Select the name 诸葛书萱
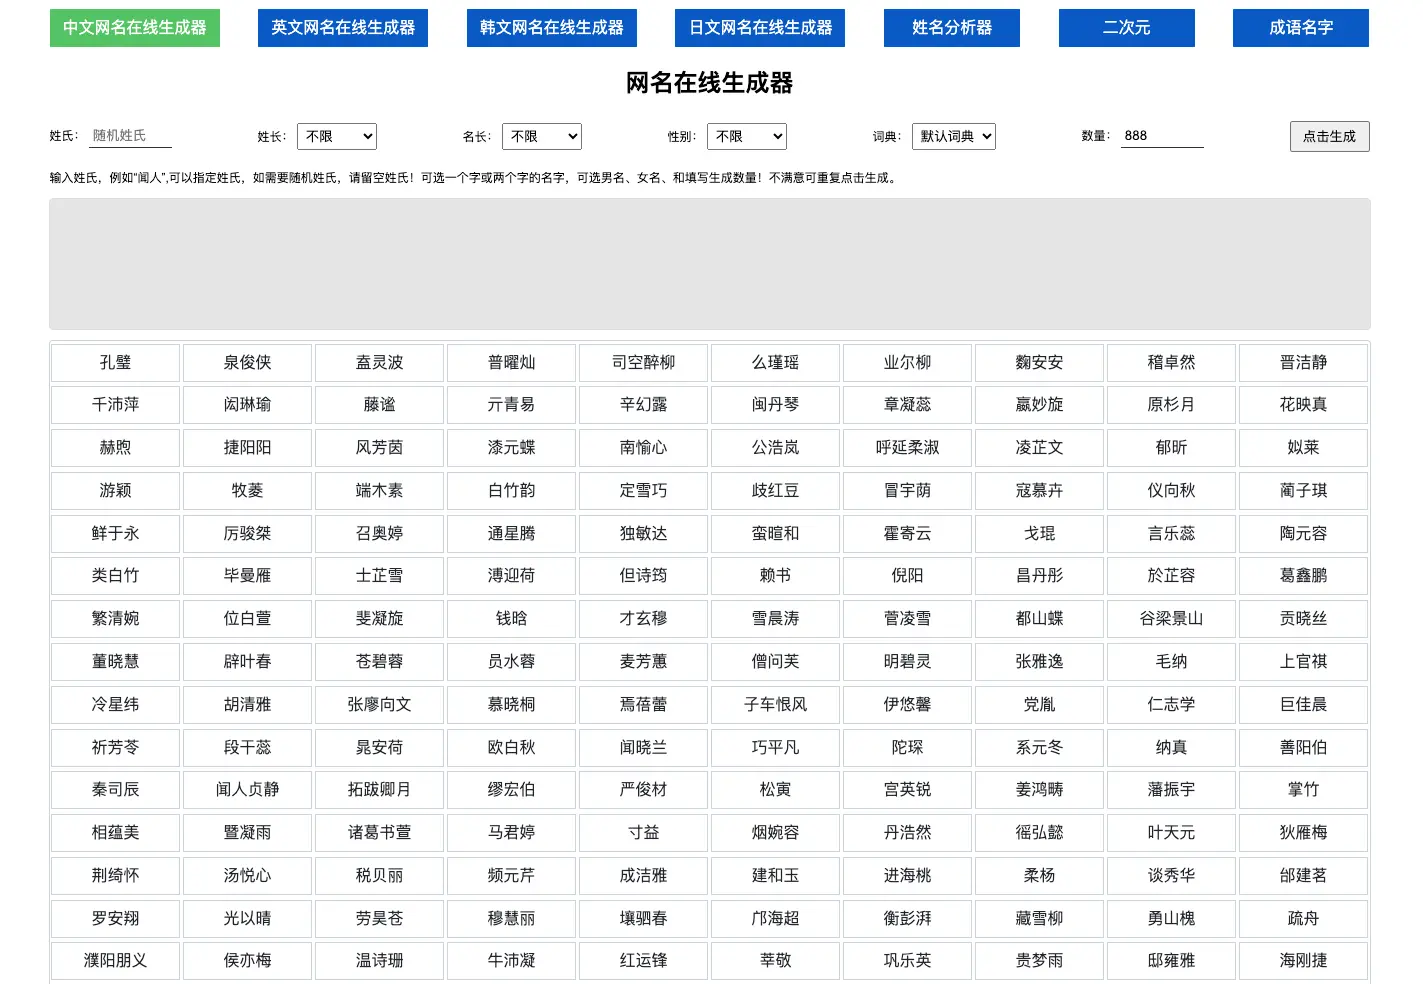Viewport: 1423px width, 984px height. 380,833
